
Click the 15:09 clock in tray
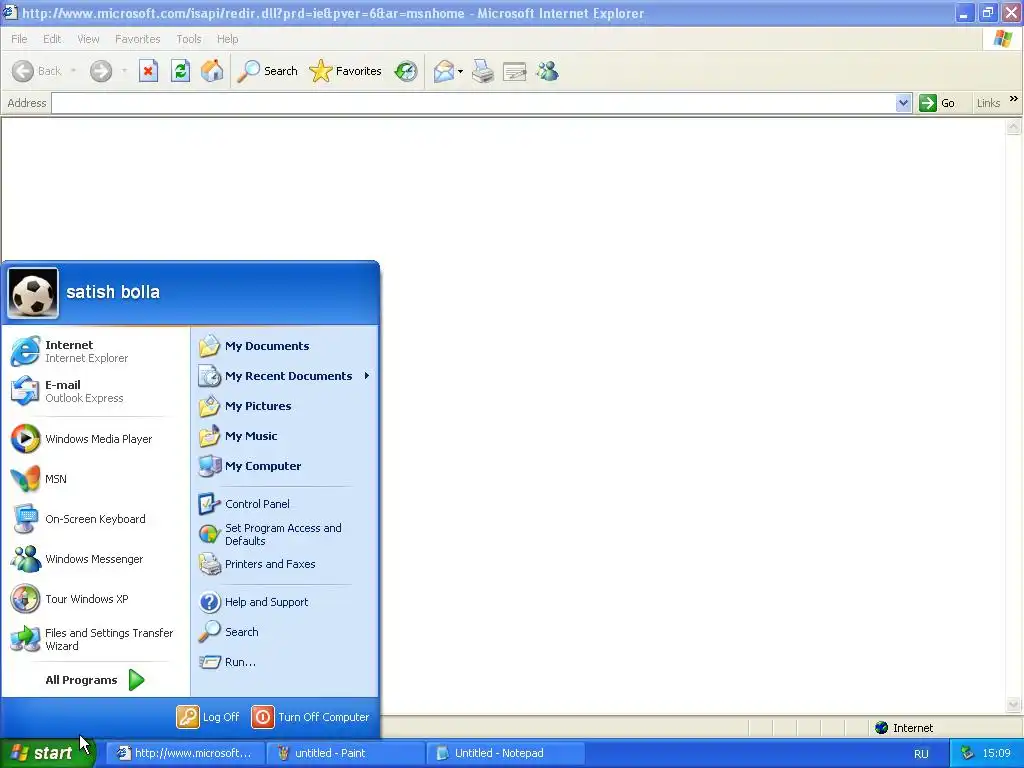coord(997,753)
